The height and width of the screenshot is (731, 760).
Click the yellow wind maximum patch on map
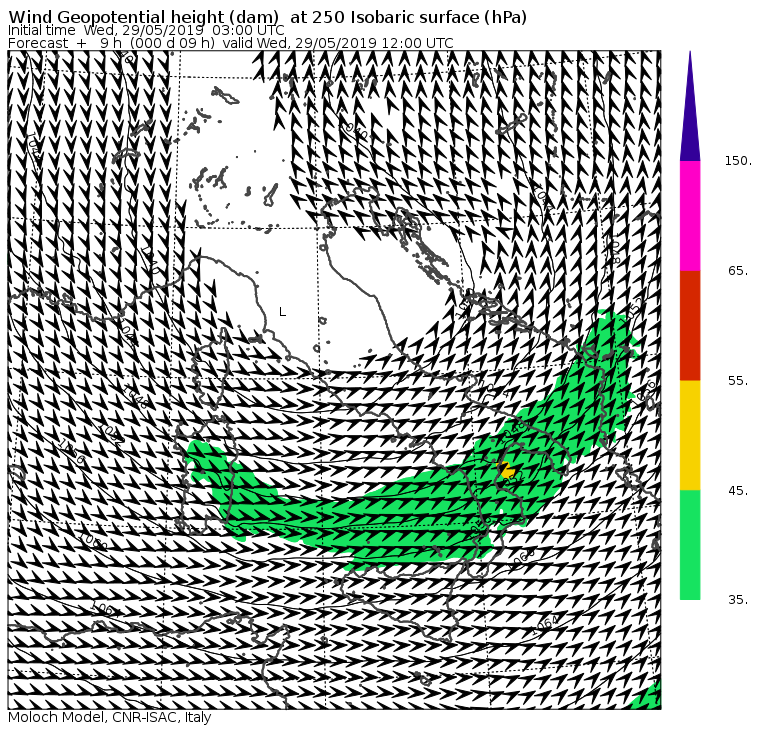(x=507, y=470)
